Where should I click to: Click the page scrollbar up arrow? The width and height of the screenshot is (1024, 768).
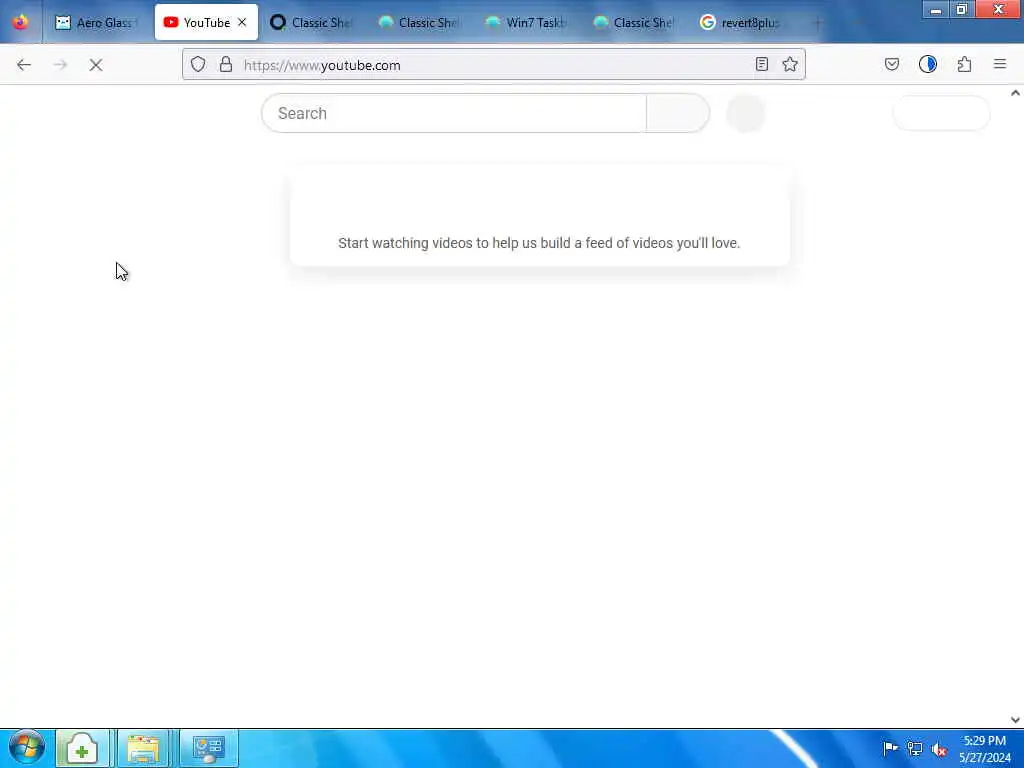pos(1015,93)
